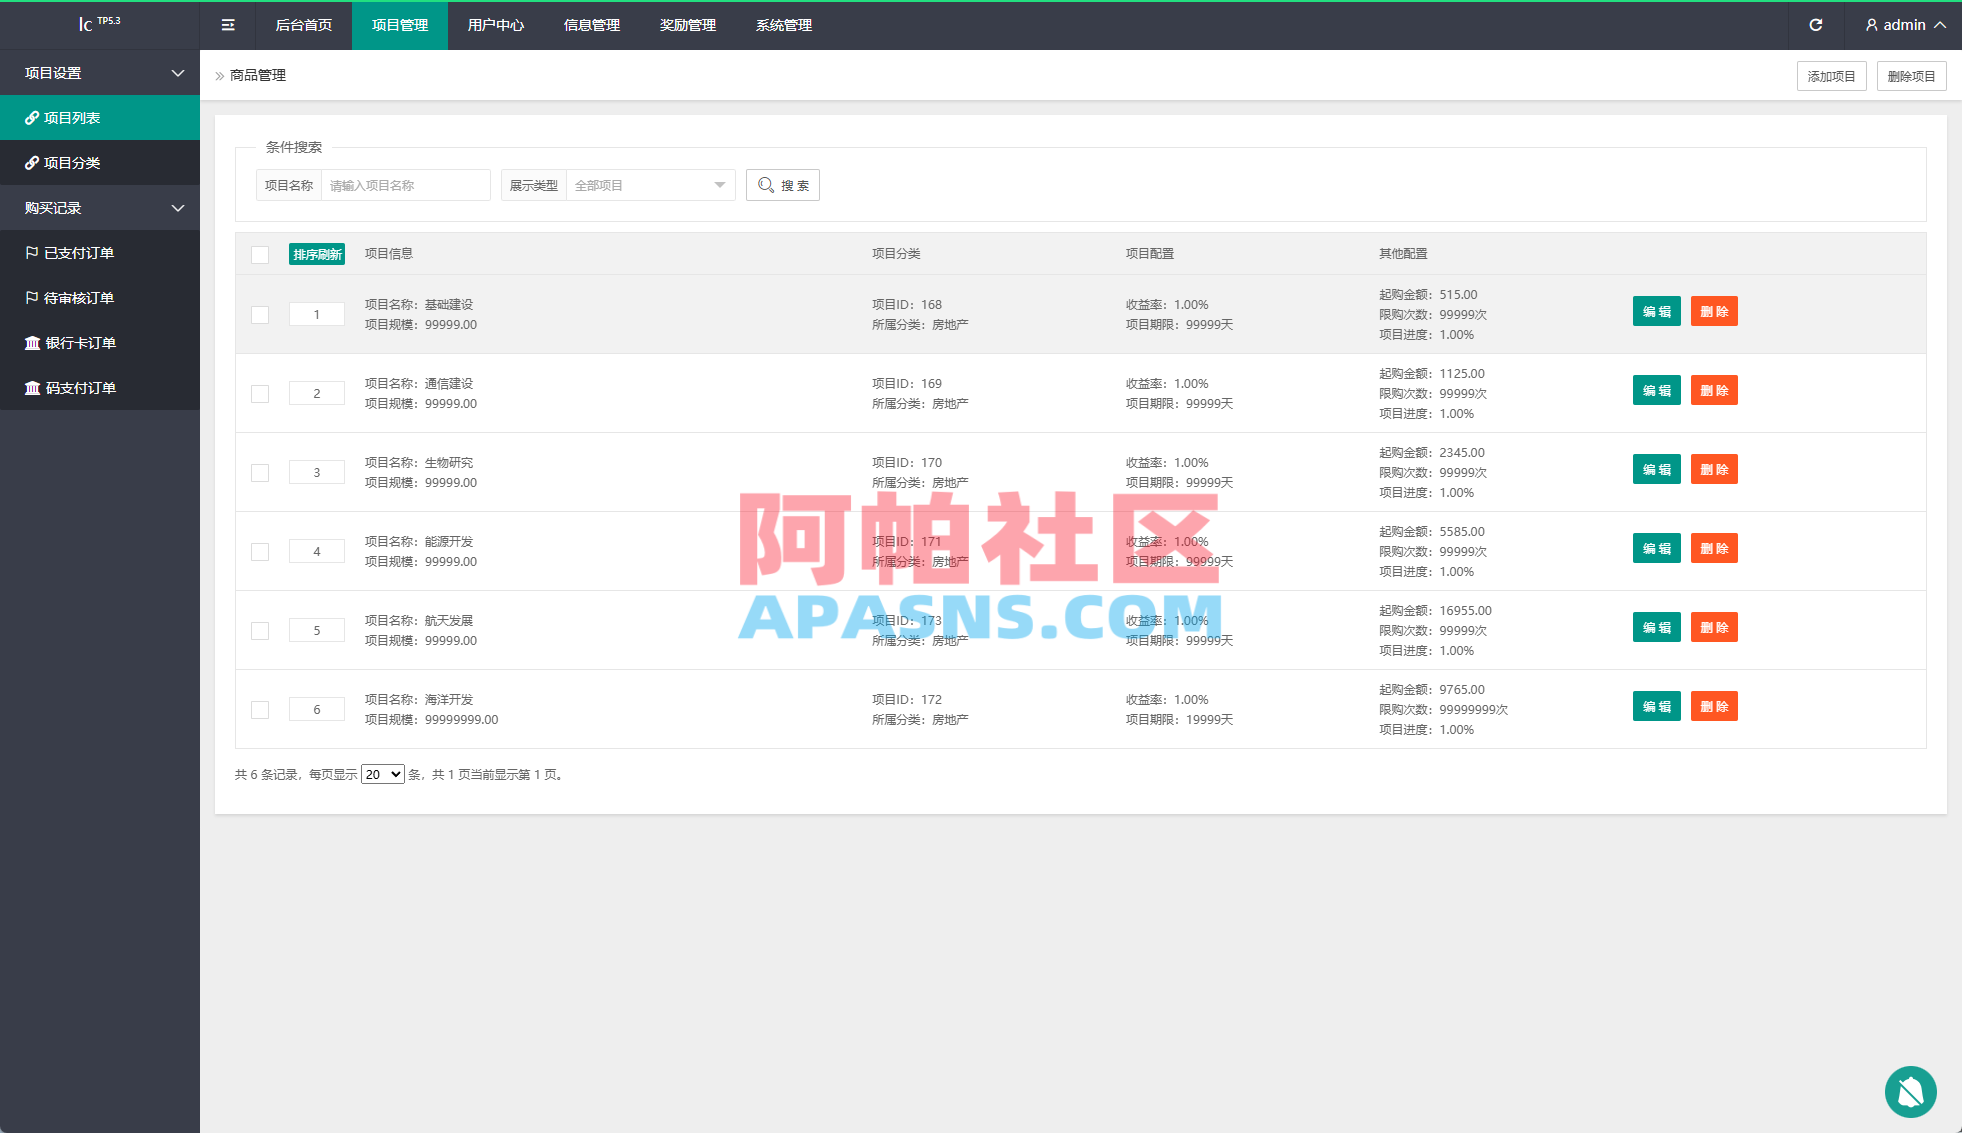Image resolution: width=1962 pixels, height=1133 pixels.
Task: Check the row checkbox for 海洋开发
Action: click(260, 709)
